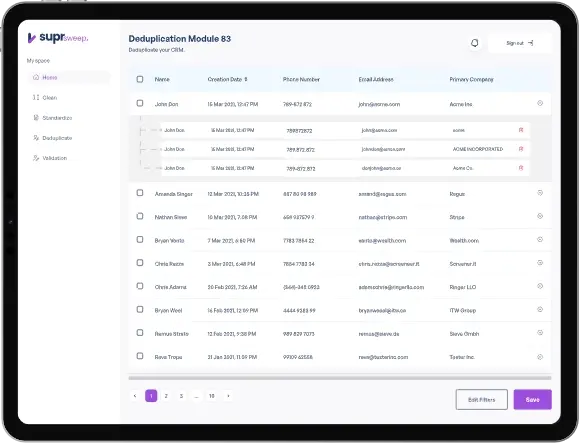Image resolution: width=580 pixels, height=444 pixels.
Task: Open the Home menu item
Action: click(69, 77)
